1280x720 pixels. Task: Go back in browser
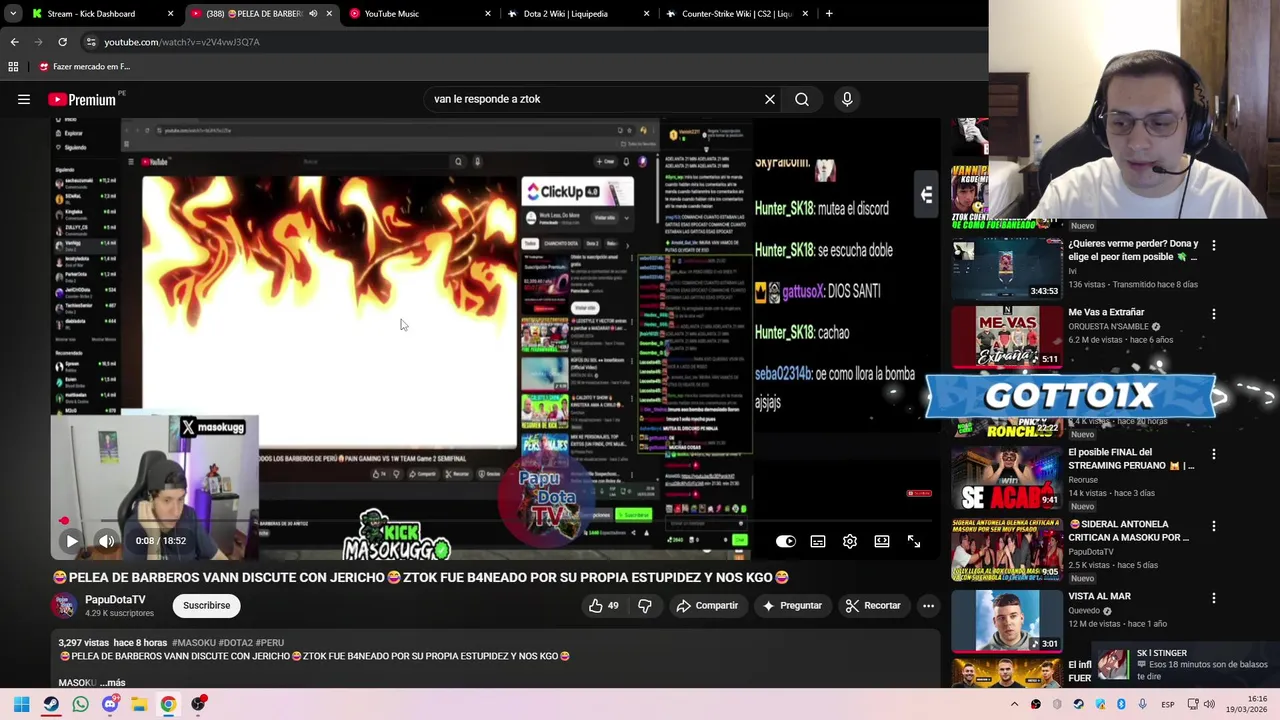[14, 42]
